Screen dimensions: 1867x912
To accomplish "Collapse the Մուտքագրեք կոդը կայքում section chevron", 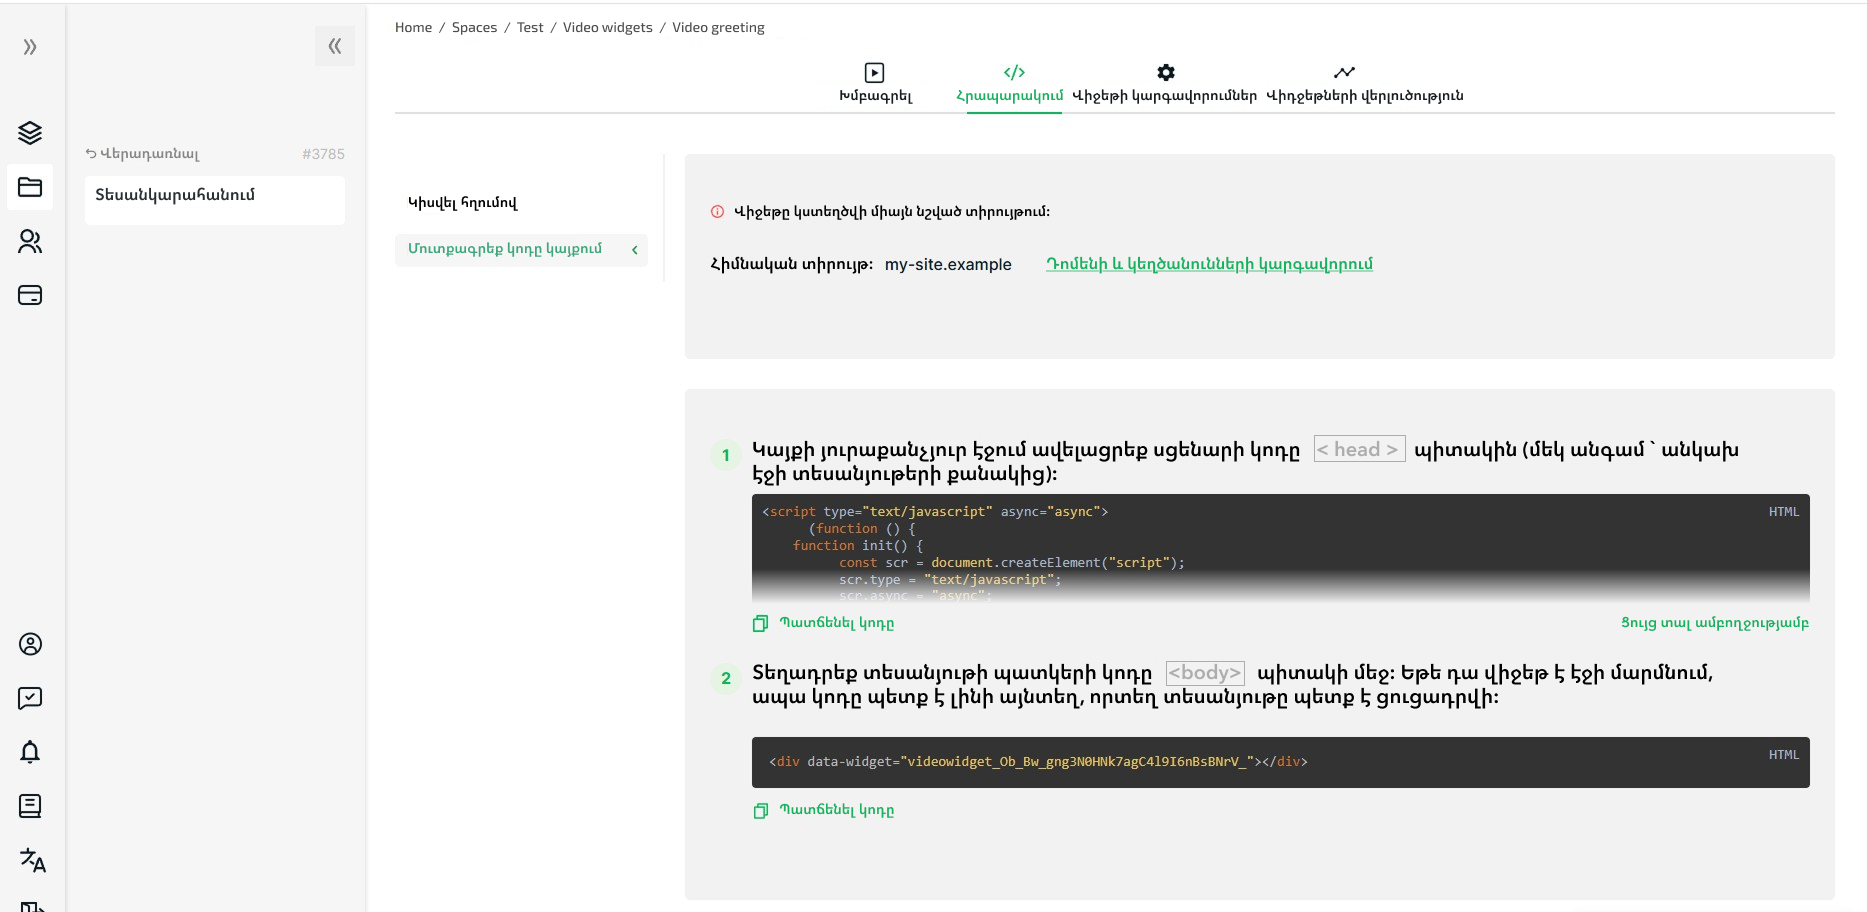I will click(634, 250).
